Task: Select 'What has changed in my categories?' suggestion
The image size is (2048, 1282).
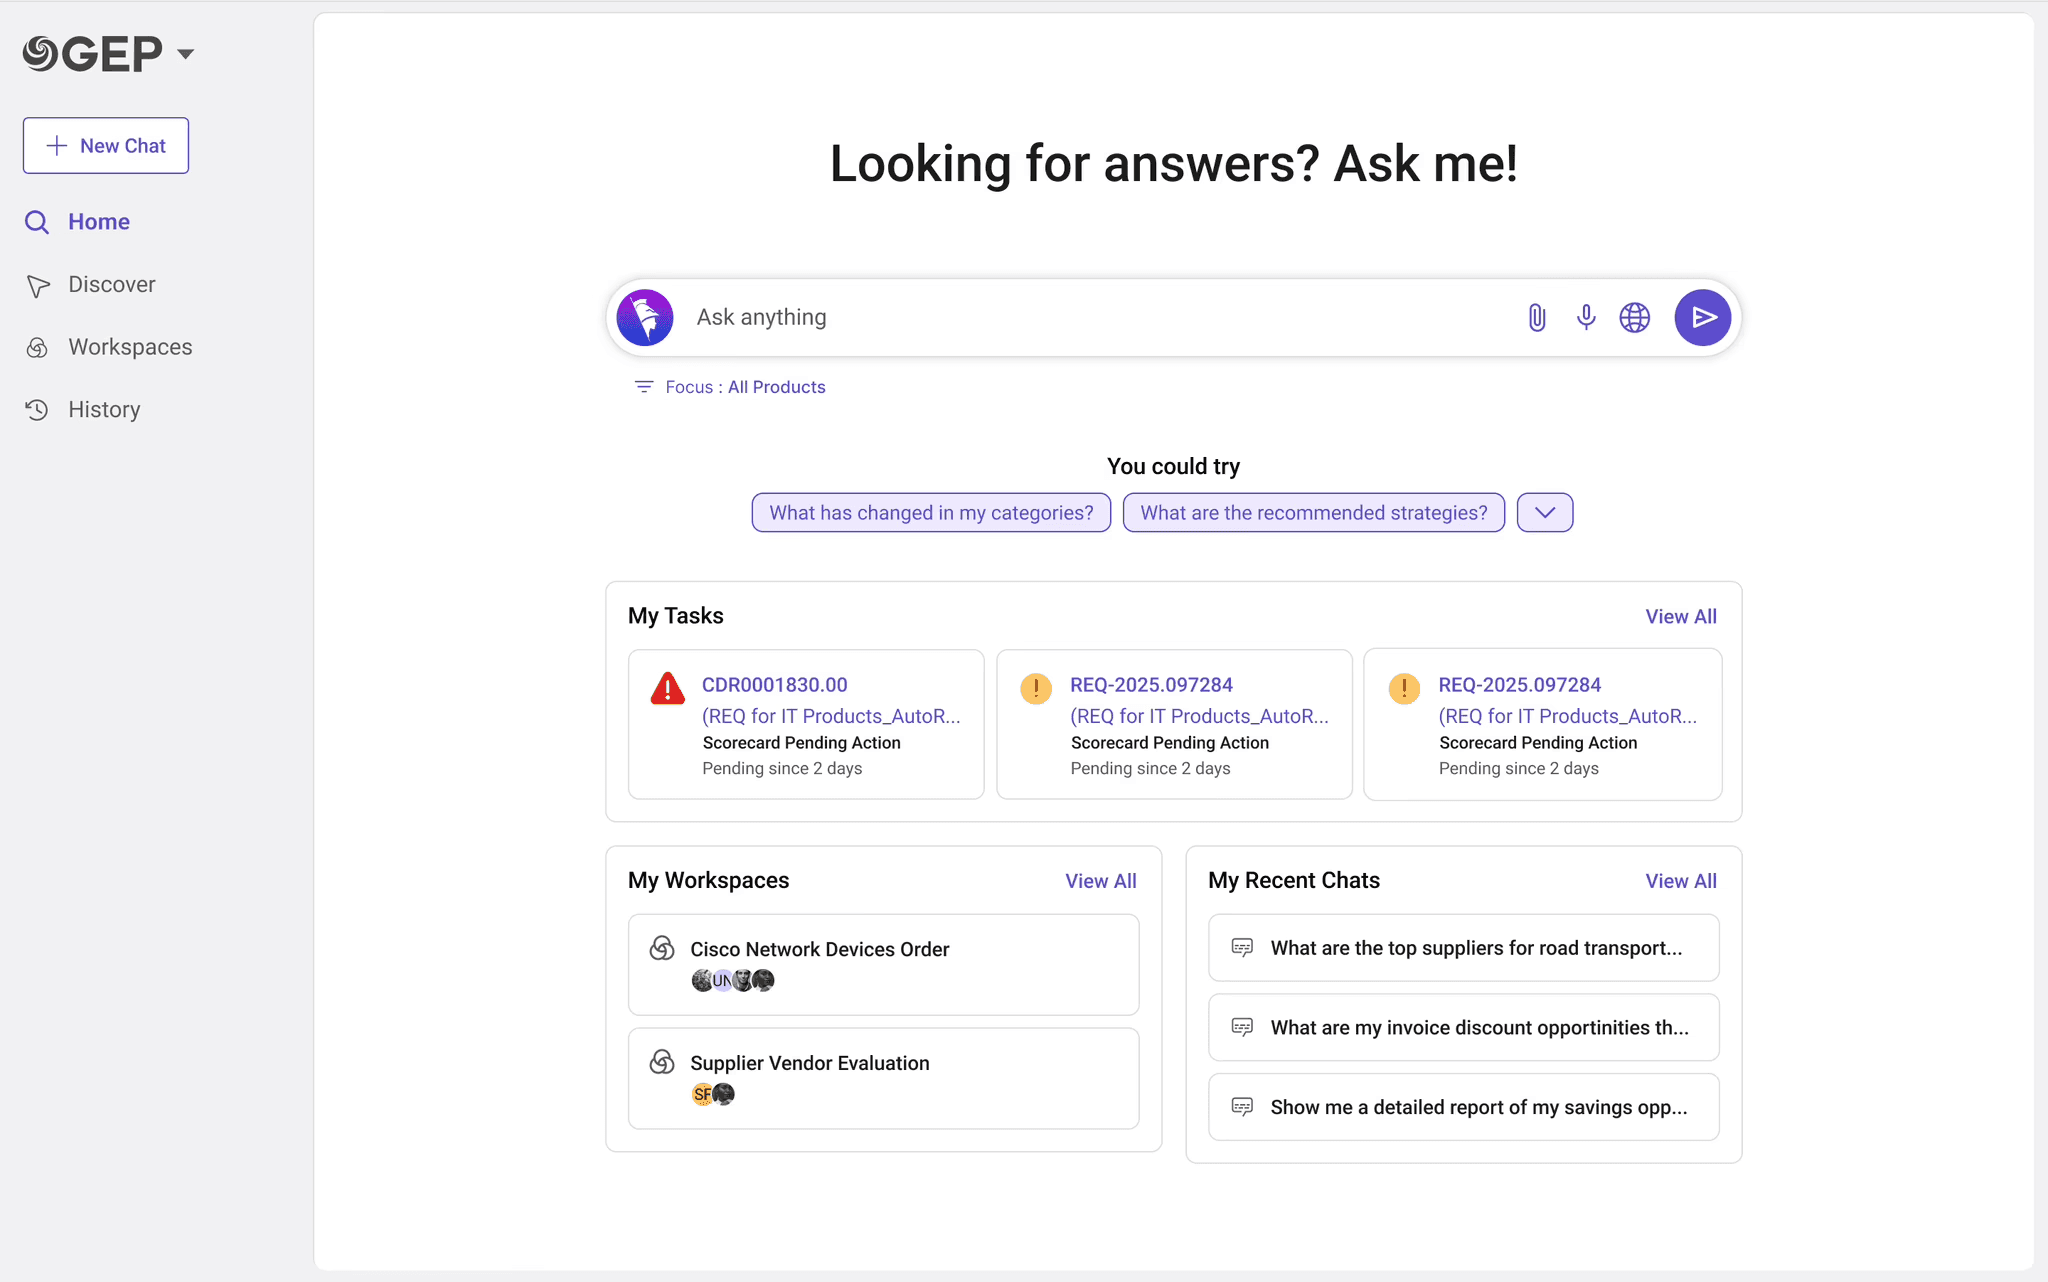Action: point(931,513)
